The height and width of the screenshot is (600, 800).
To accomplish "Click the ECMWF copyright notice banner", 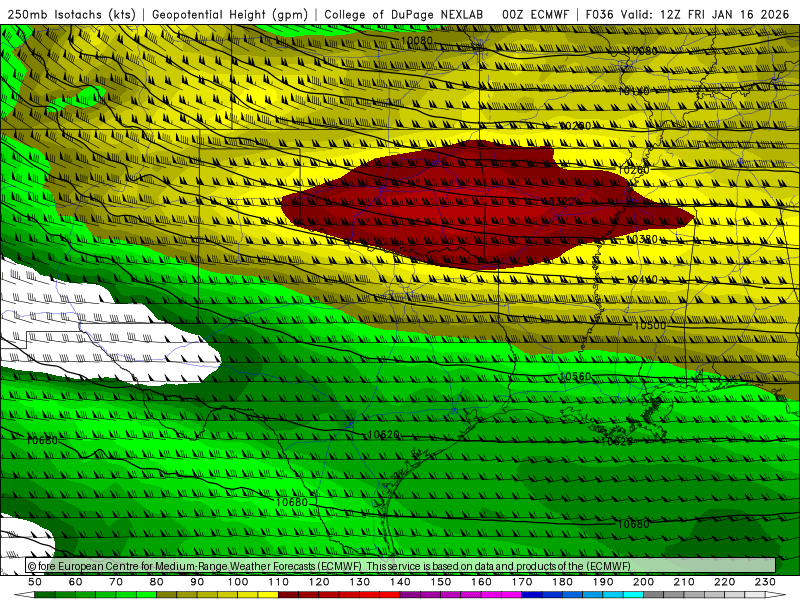I will pos(401,566).
